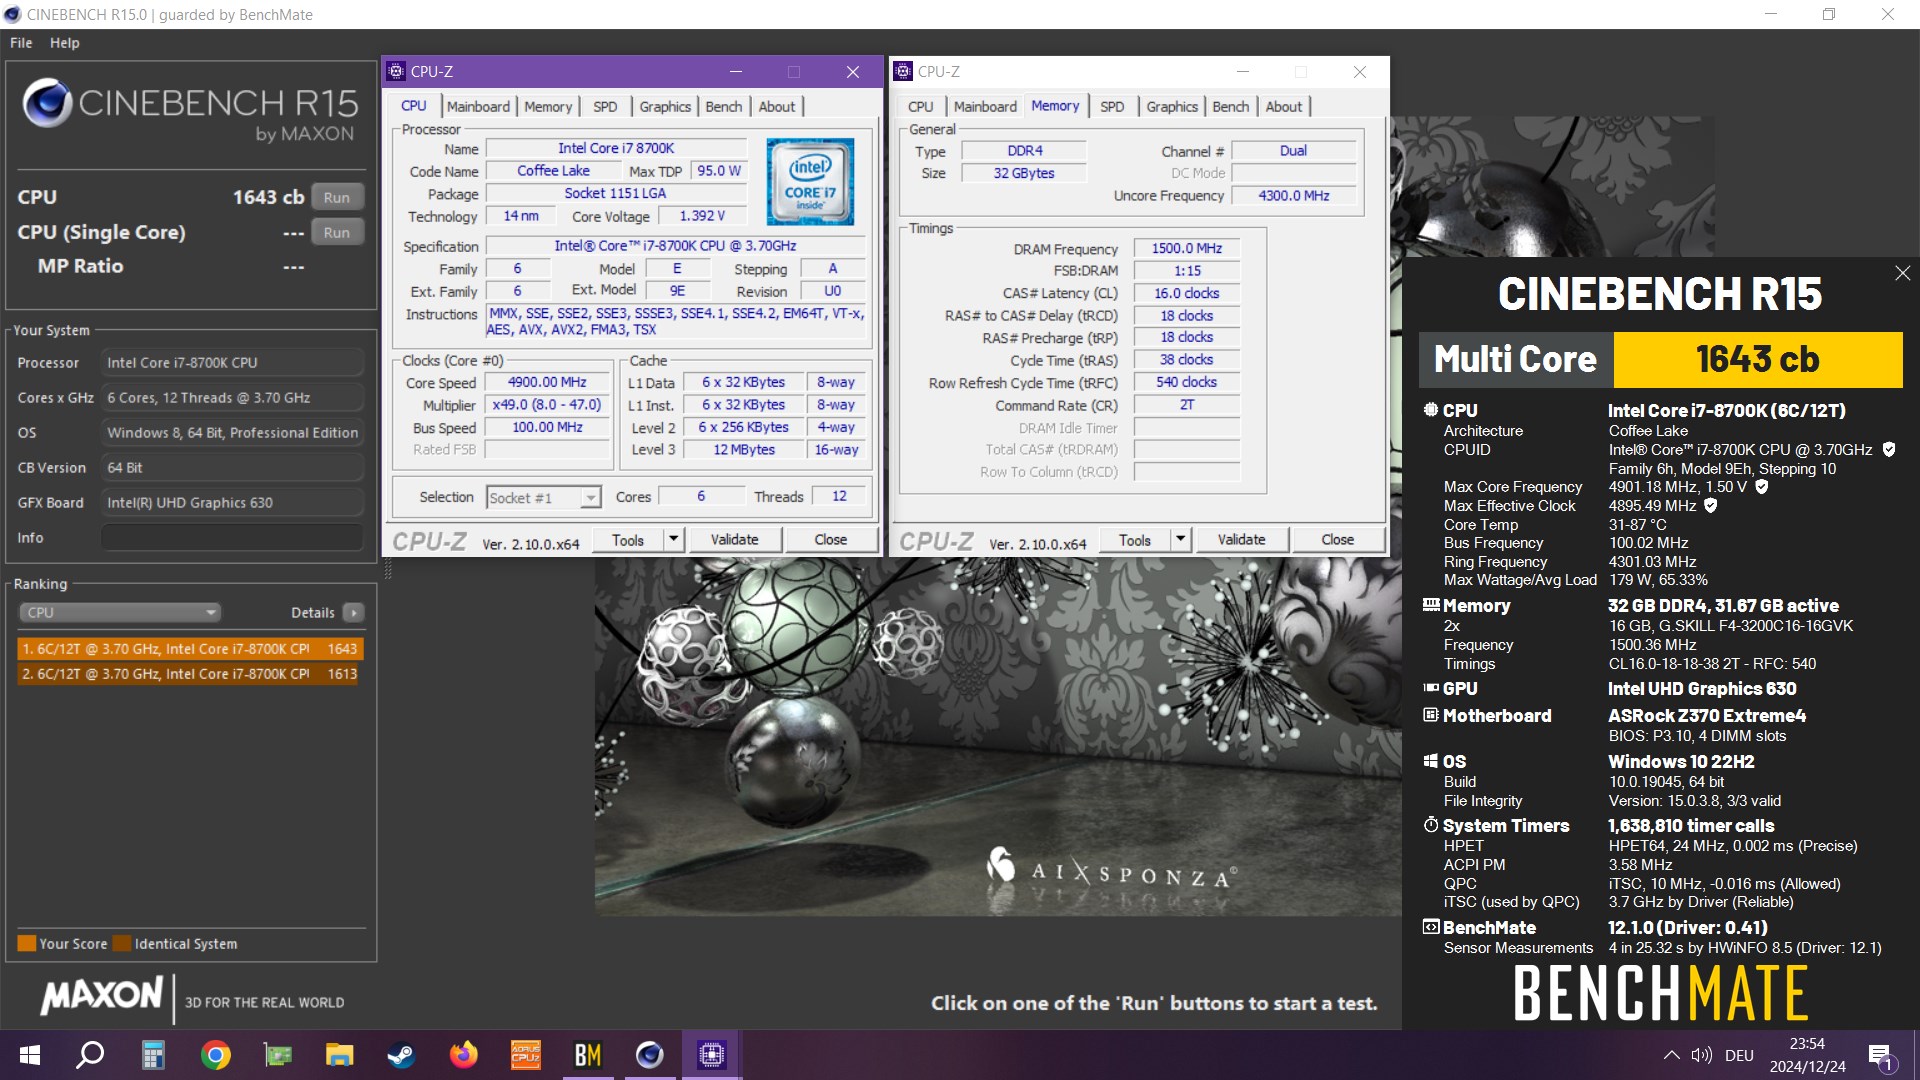Run the CPU multi-core test
This screenshot has height=1080, width=1920.
337,197
